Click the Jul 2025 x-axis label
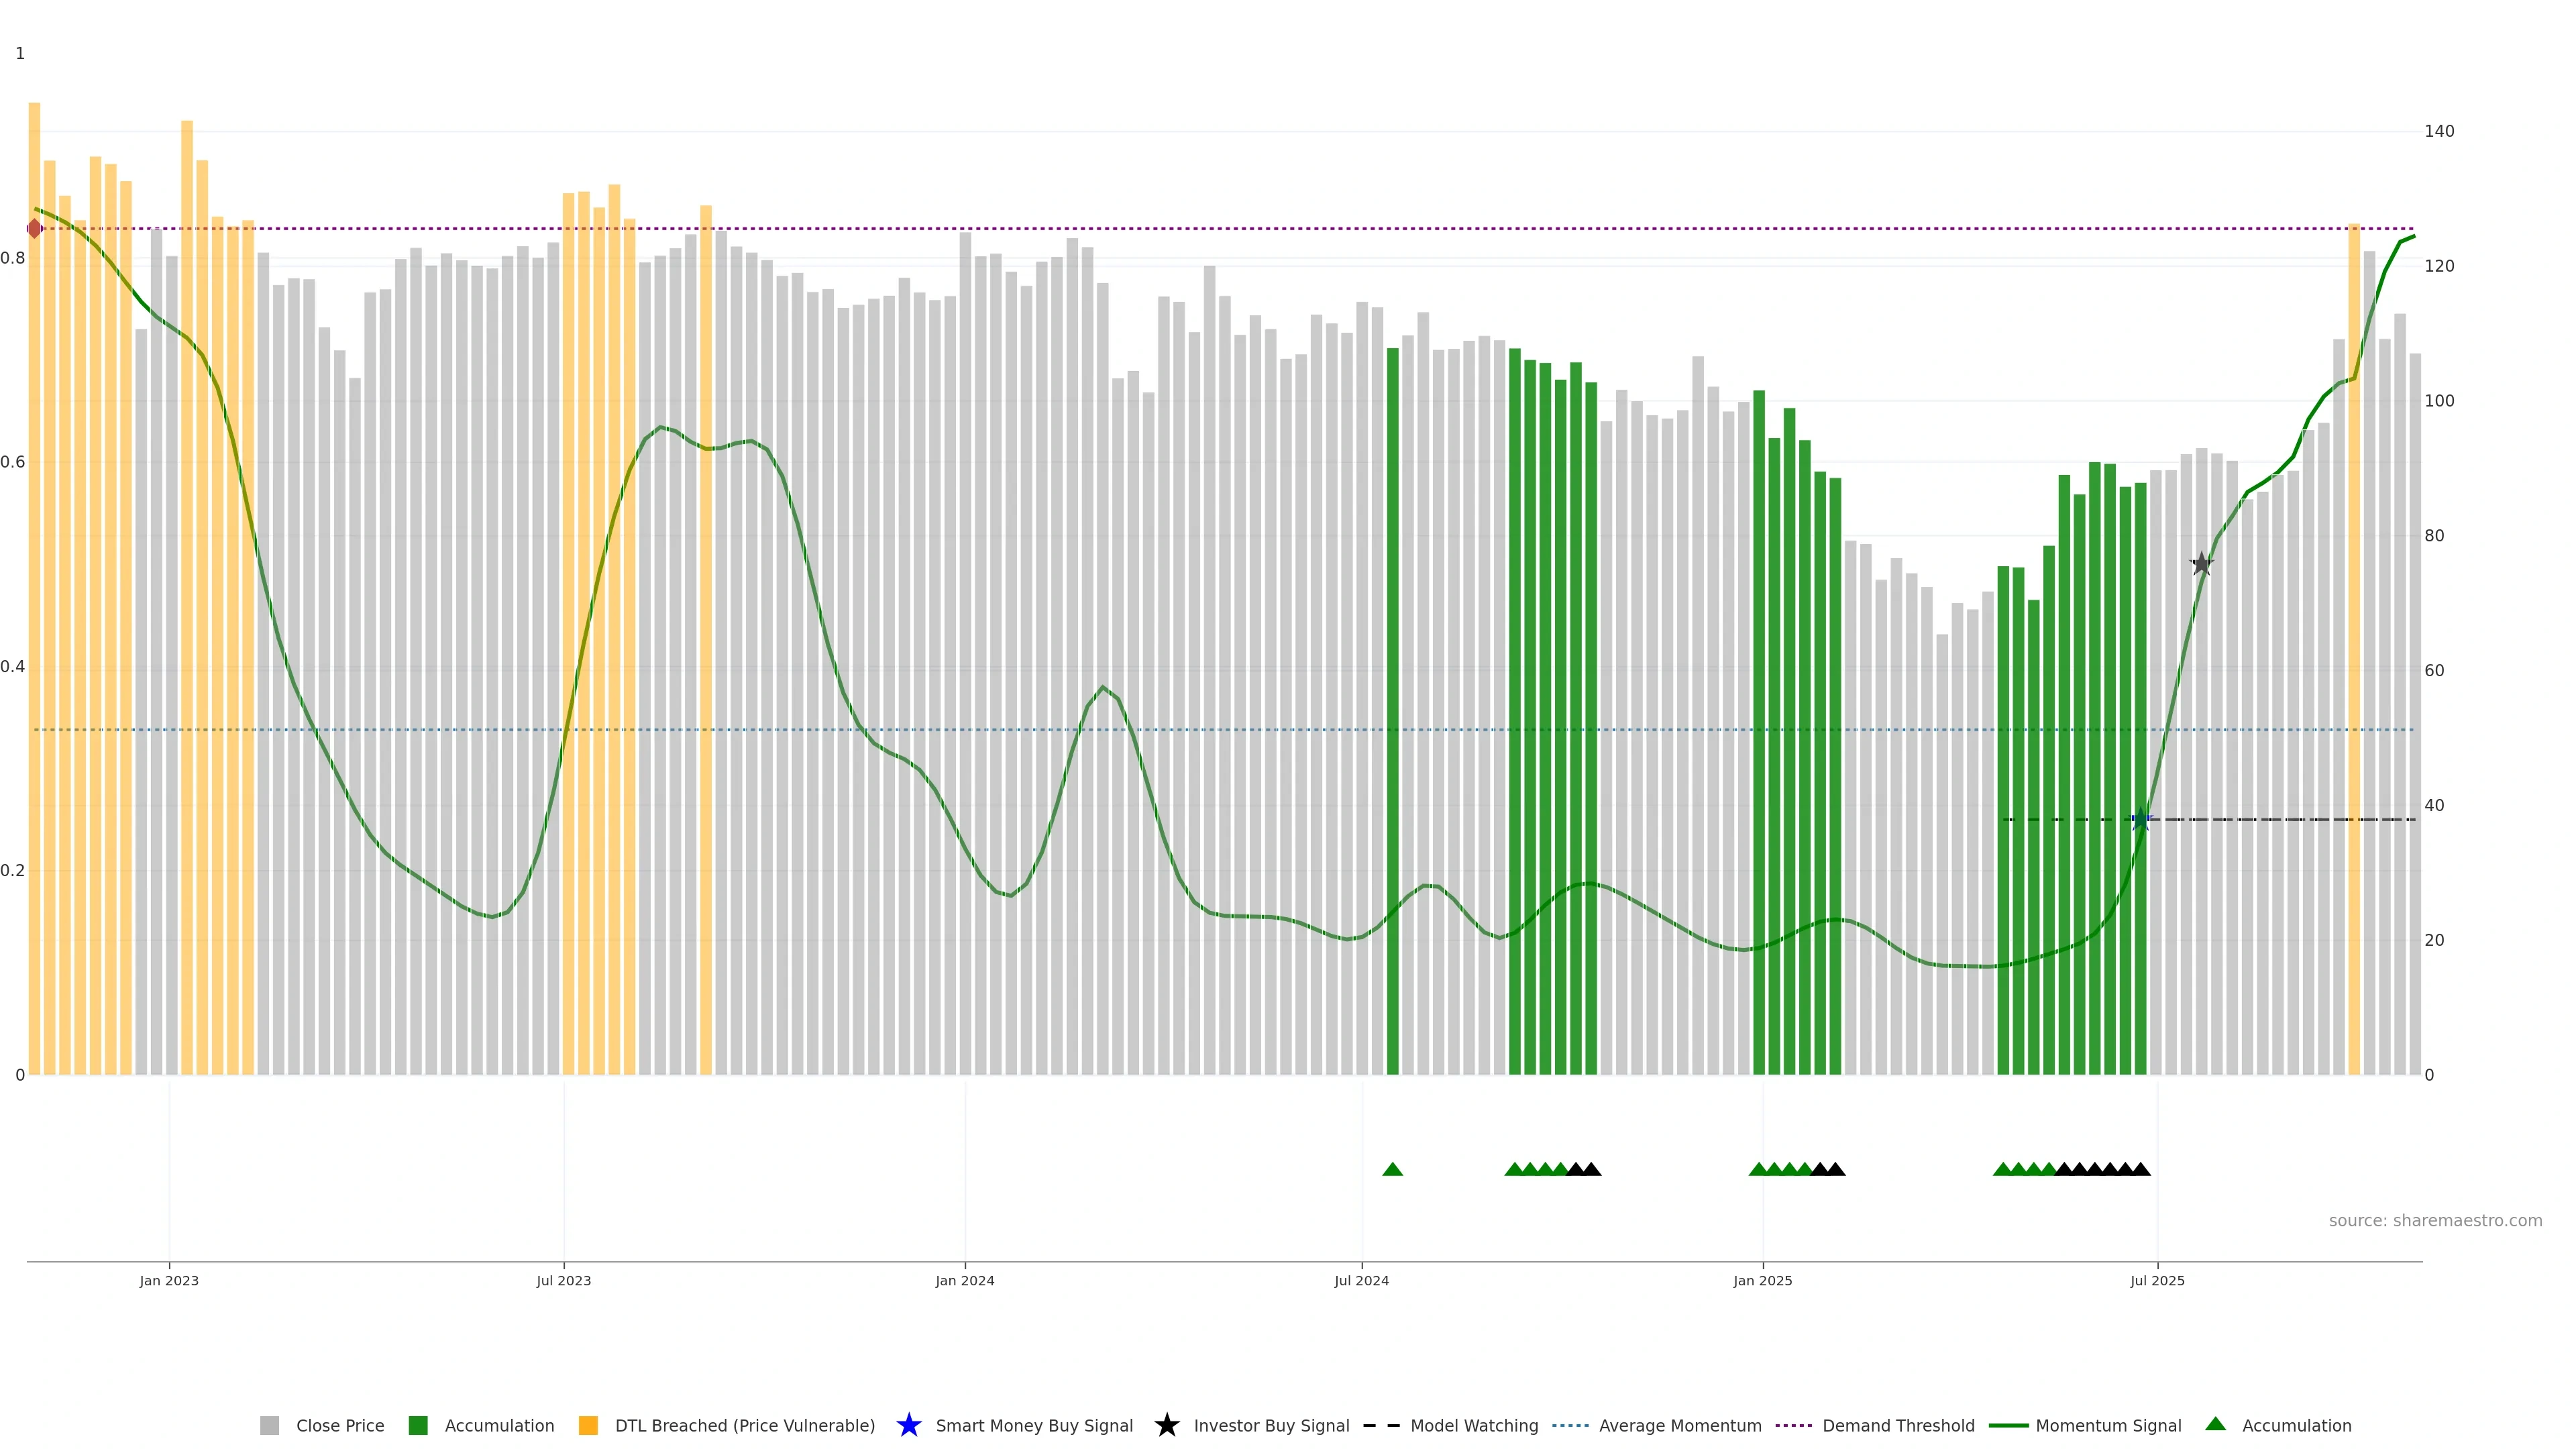 coord(2157,1280)
